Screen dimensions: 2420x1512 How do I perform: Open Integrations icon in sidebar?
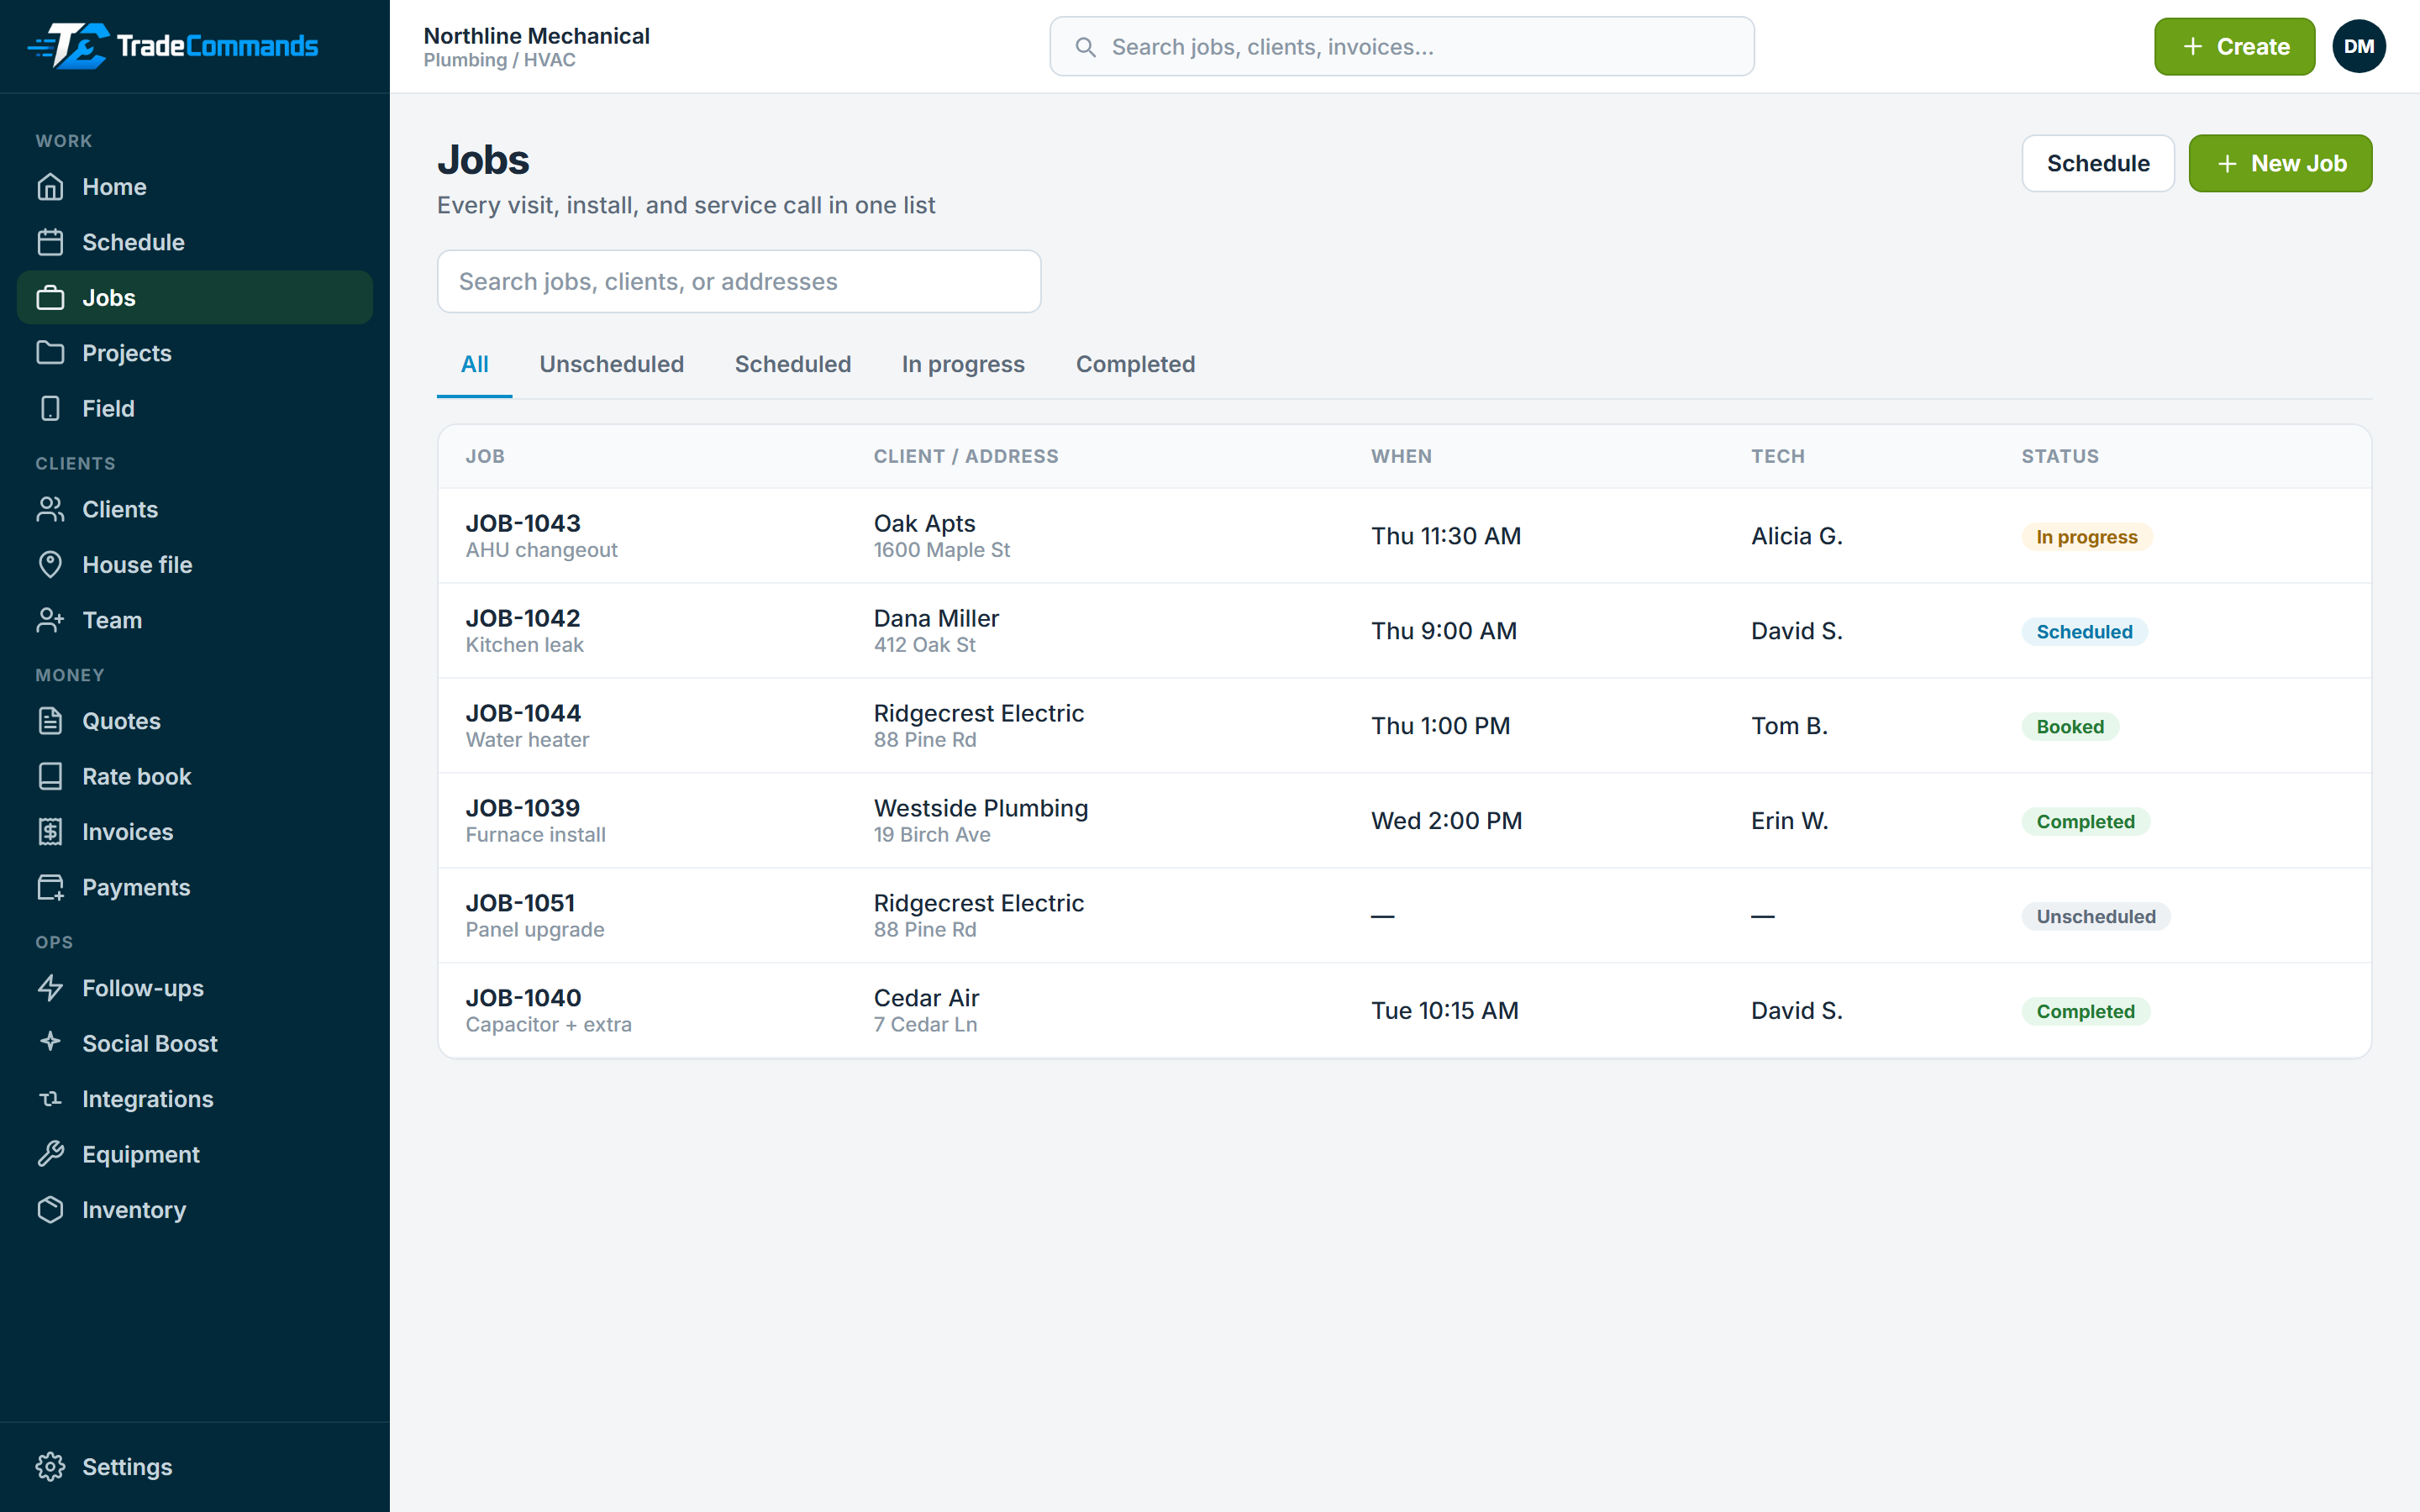point(50,1099)
